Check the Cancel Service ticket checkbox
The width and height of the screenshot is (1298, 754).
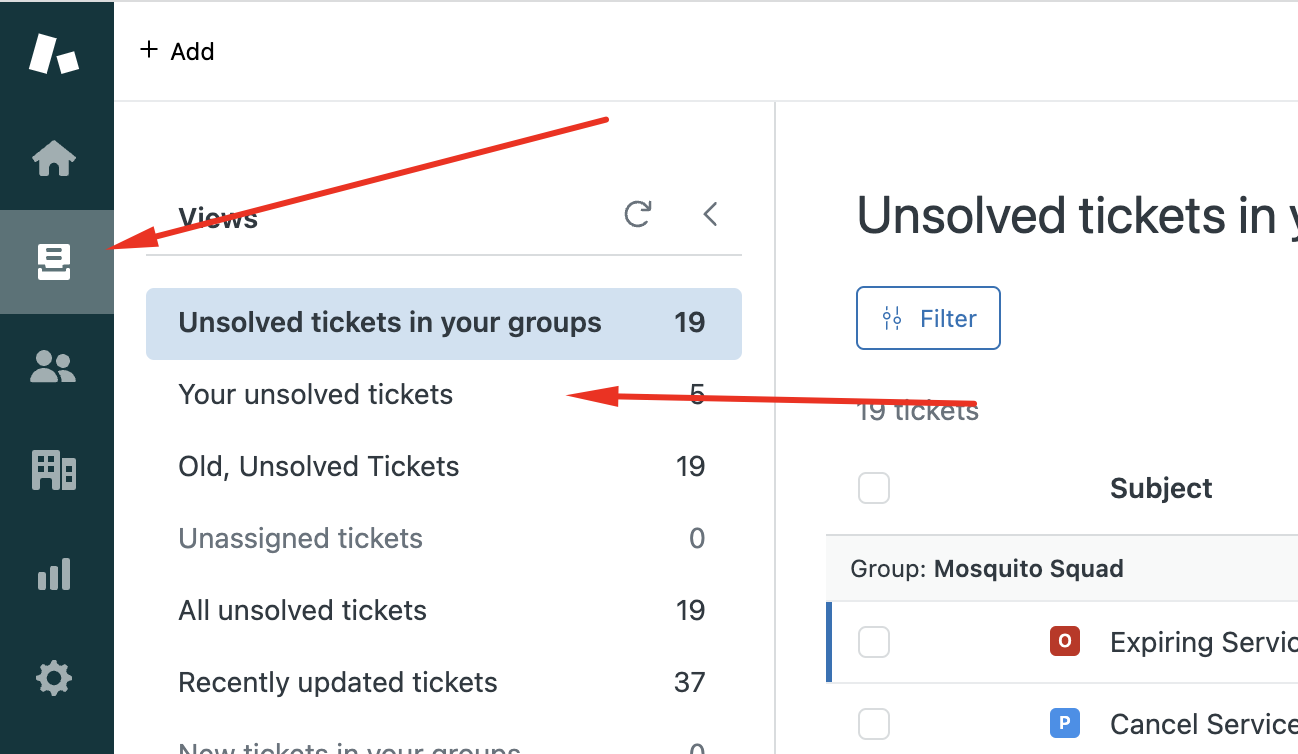874,723
